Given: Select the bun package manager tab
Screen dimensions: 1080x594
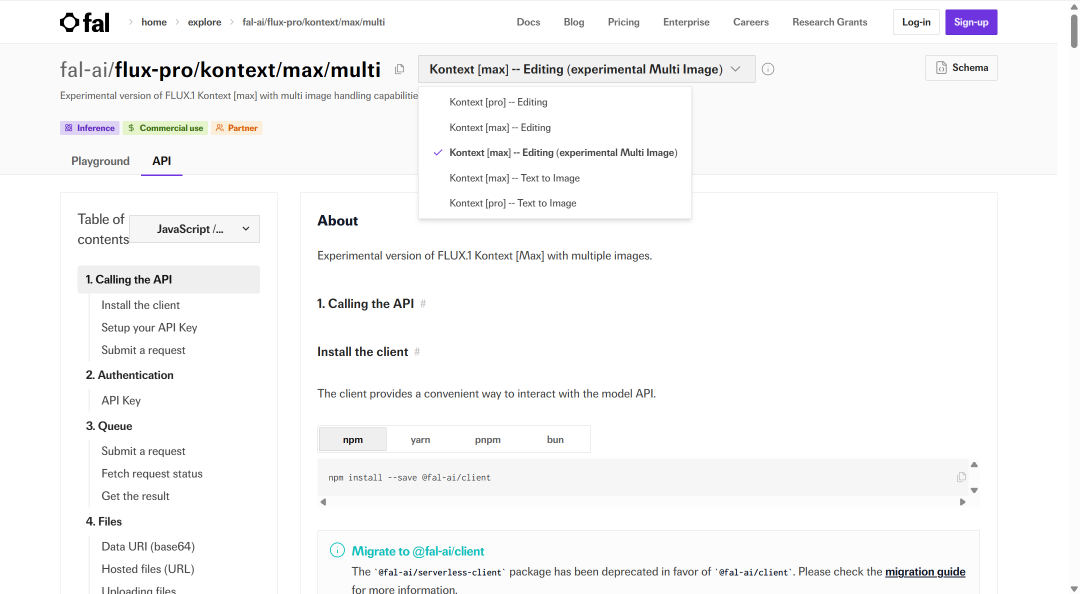Looking at the screenshot, I should tap(555, 439).
